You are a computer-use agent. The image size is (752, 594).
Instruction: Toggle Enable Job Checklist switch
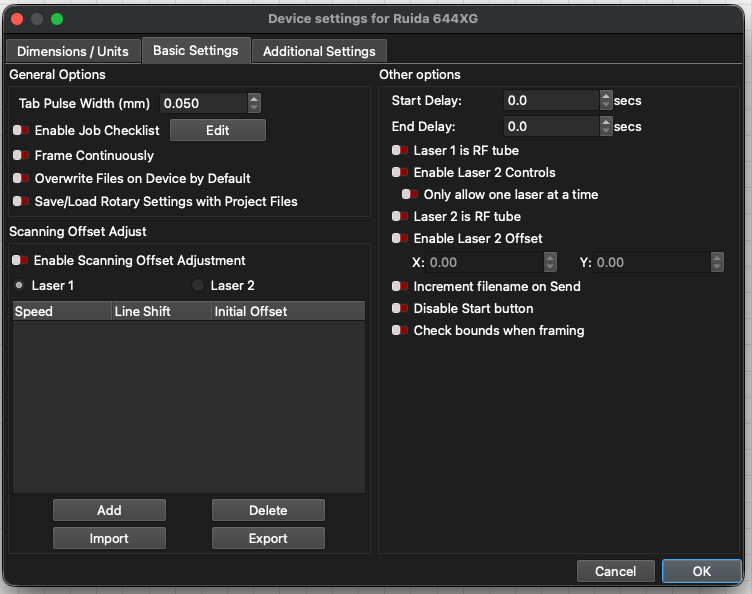[21, 130]
